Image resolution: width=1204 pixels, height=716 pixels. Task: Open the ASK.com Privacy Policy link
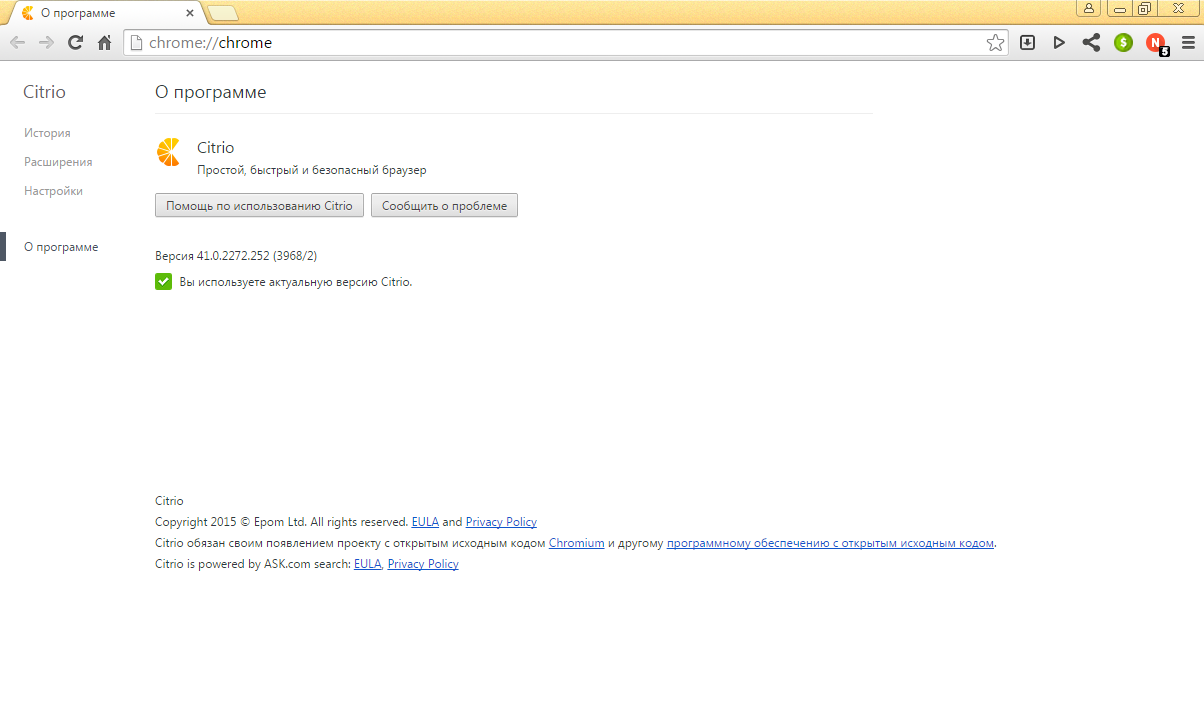coord(423,564)
